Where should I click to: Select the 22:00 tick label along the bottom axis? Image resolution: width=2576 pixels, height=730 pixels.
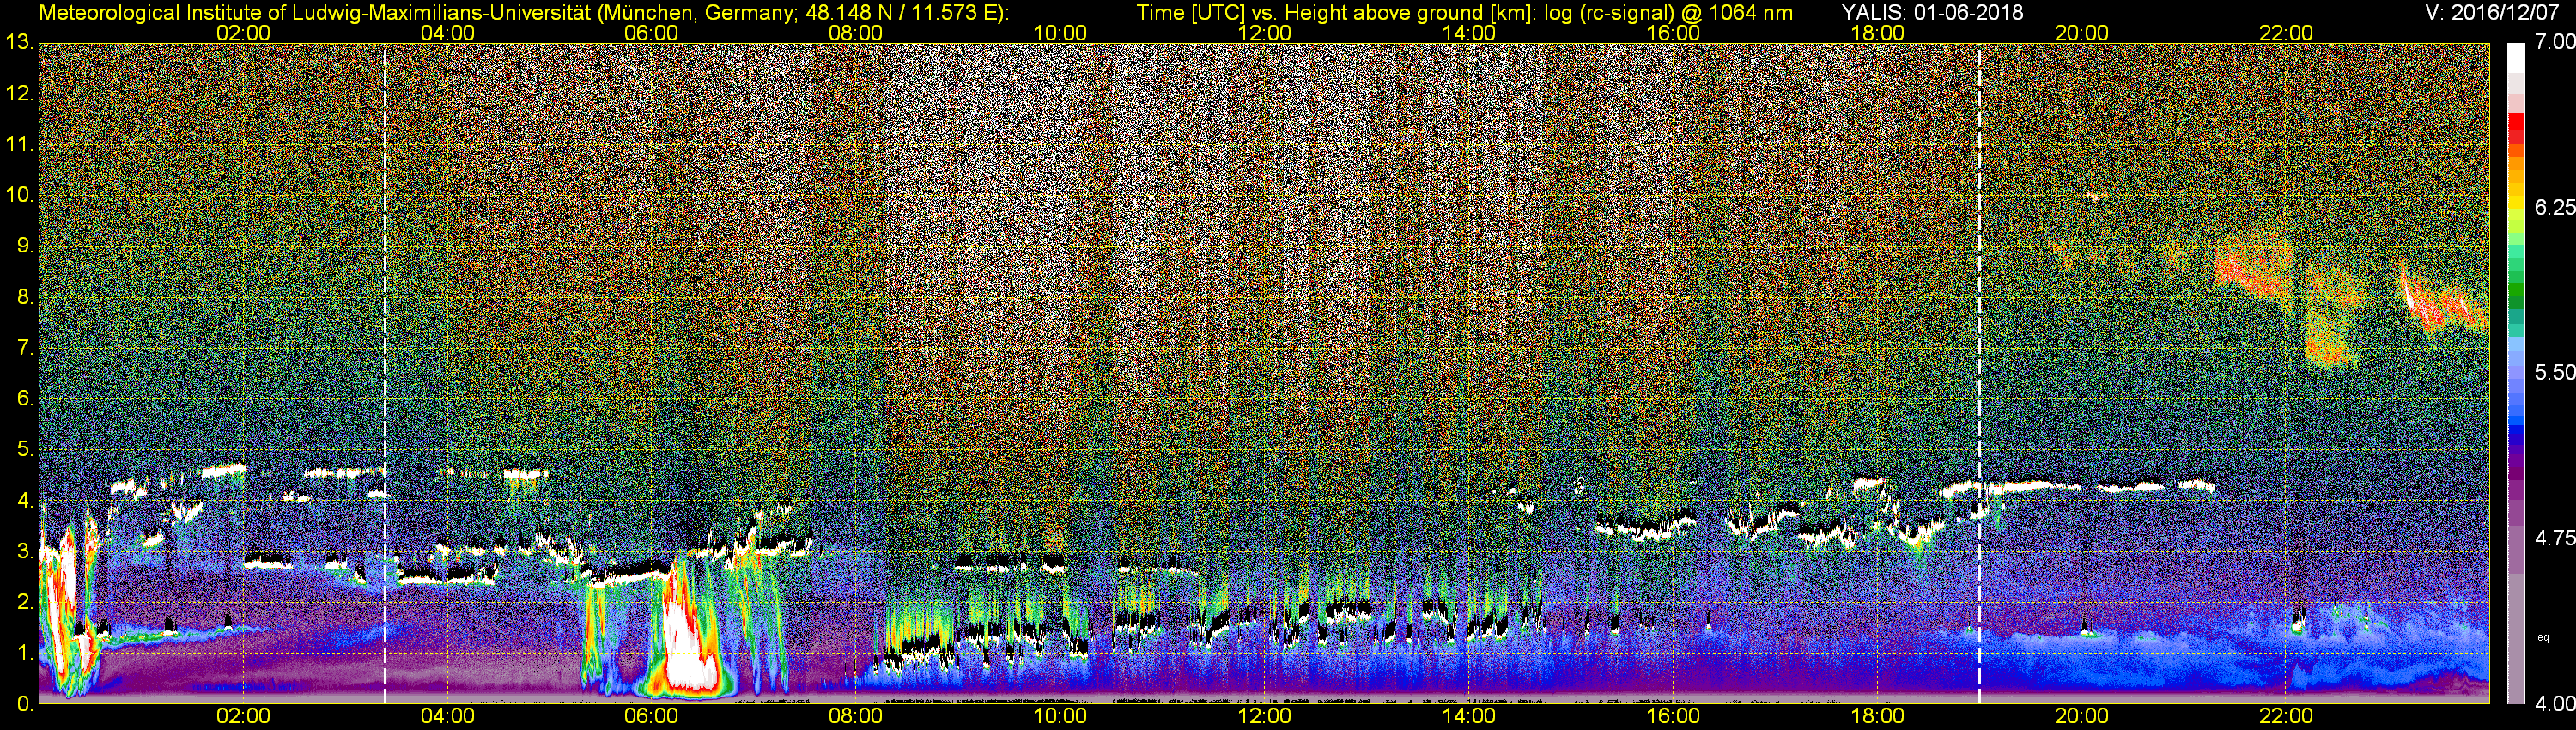pos(2286,716)
